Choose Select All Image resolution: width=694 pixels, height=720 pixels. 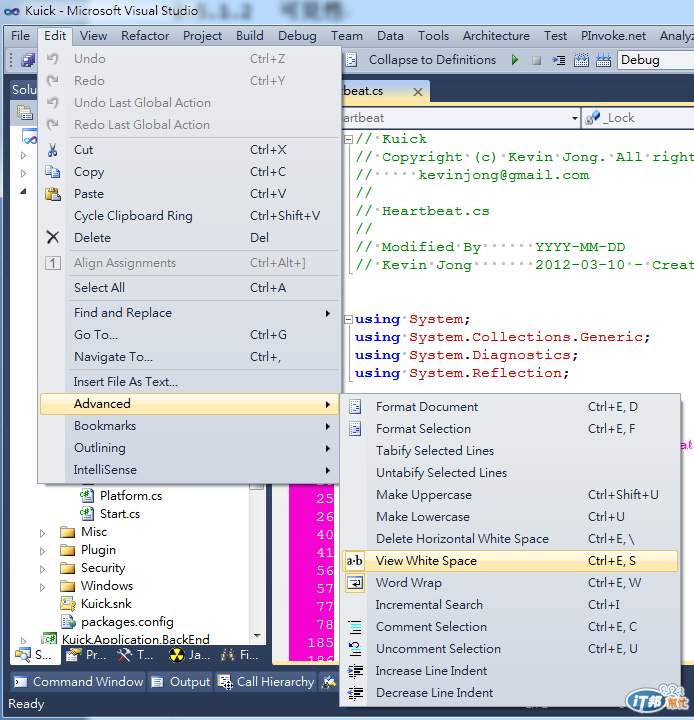click(x=189, y=287)
